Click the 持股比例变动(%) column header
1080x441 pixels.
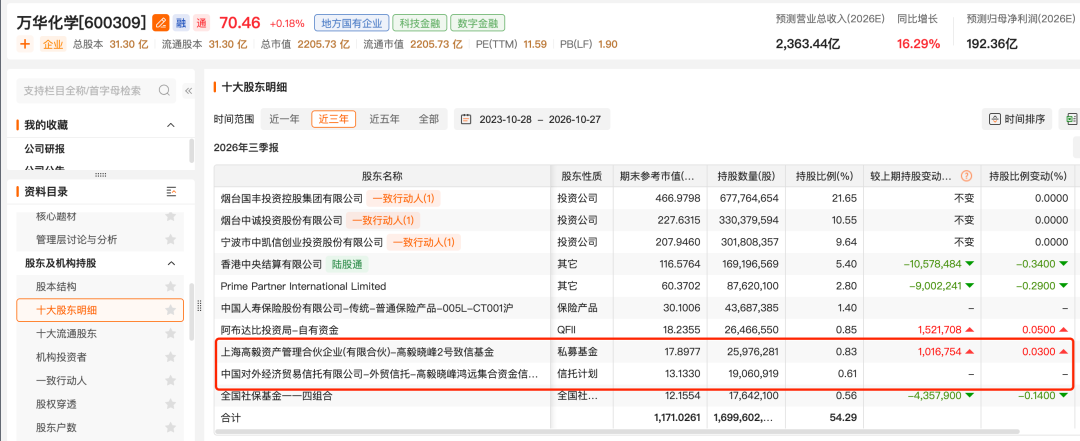click(x=1027, y=176)
